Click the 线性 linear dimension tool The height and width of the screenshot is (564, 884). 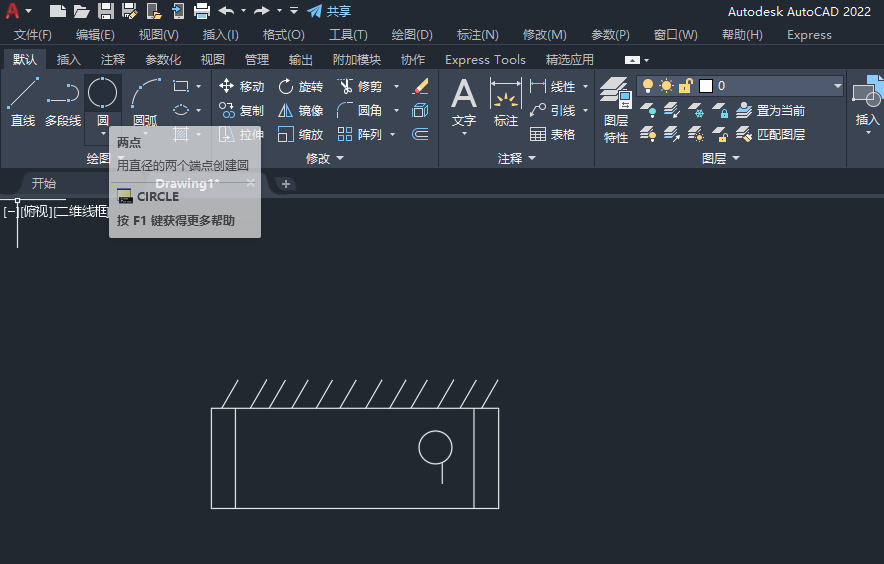552,86
